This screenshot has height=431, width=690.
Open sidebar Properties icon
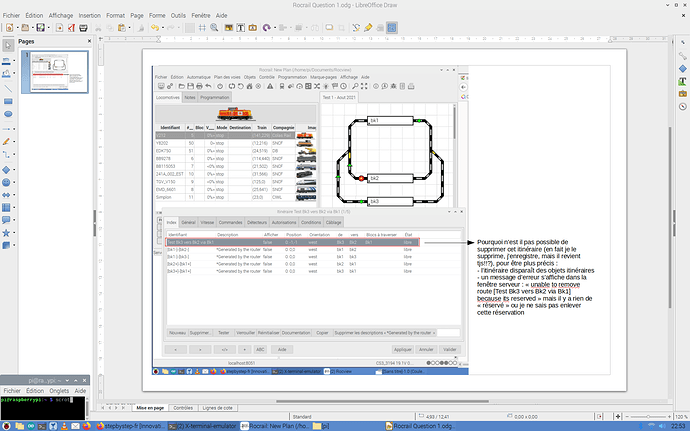[683, 56]
